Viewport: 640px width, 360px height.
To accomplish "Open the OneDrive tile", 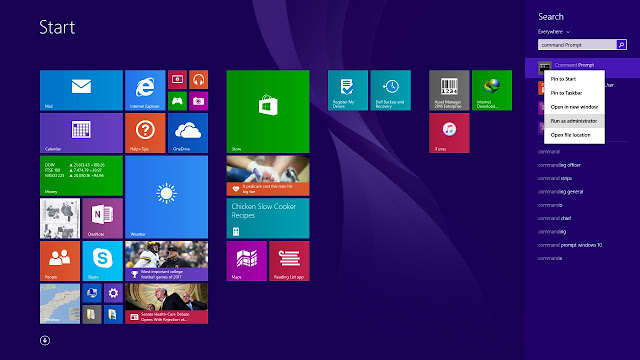I will [188, 133].
